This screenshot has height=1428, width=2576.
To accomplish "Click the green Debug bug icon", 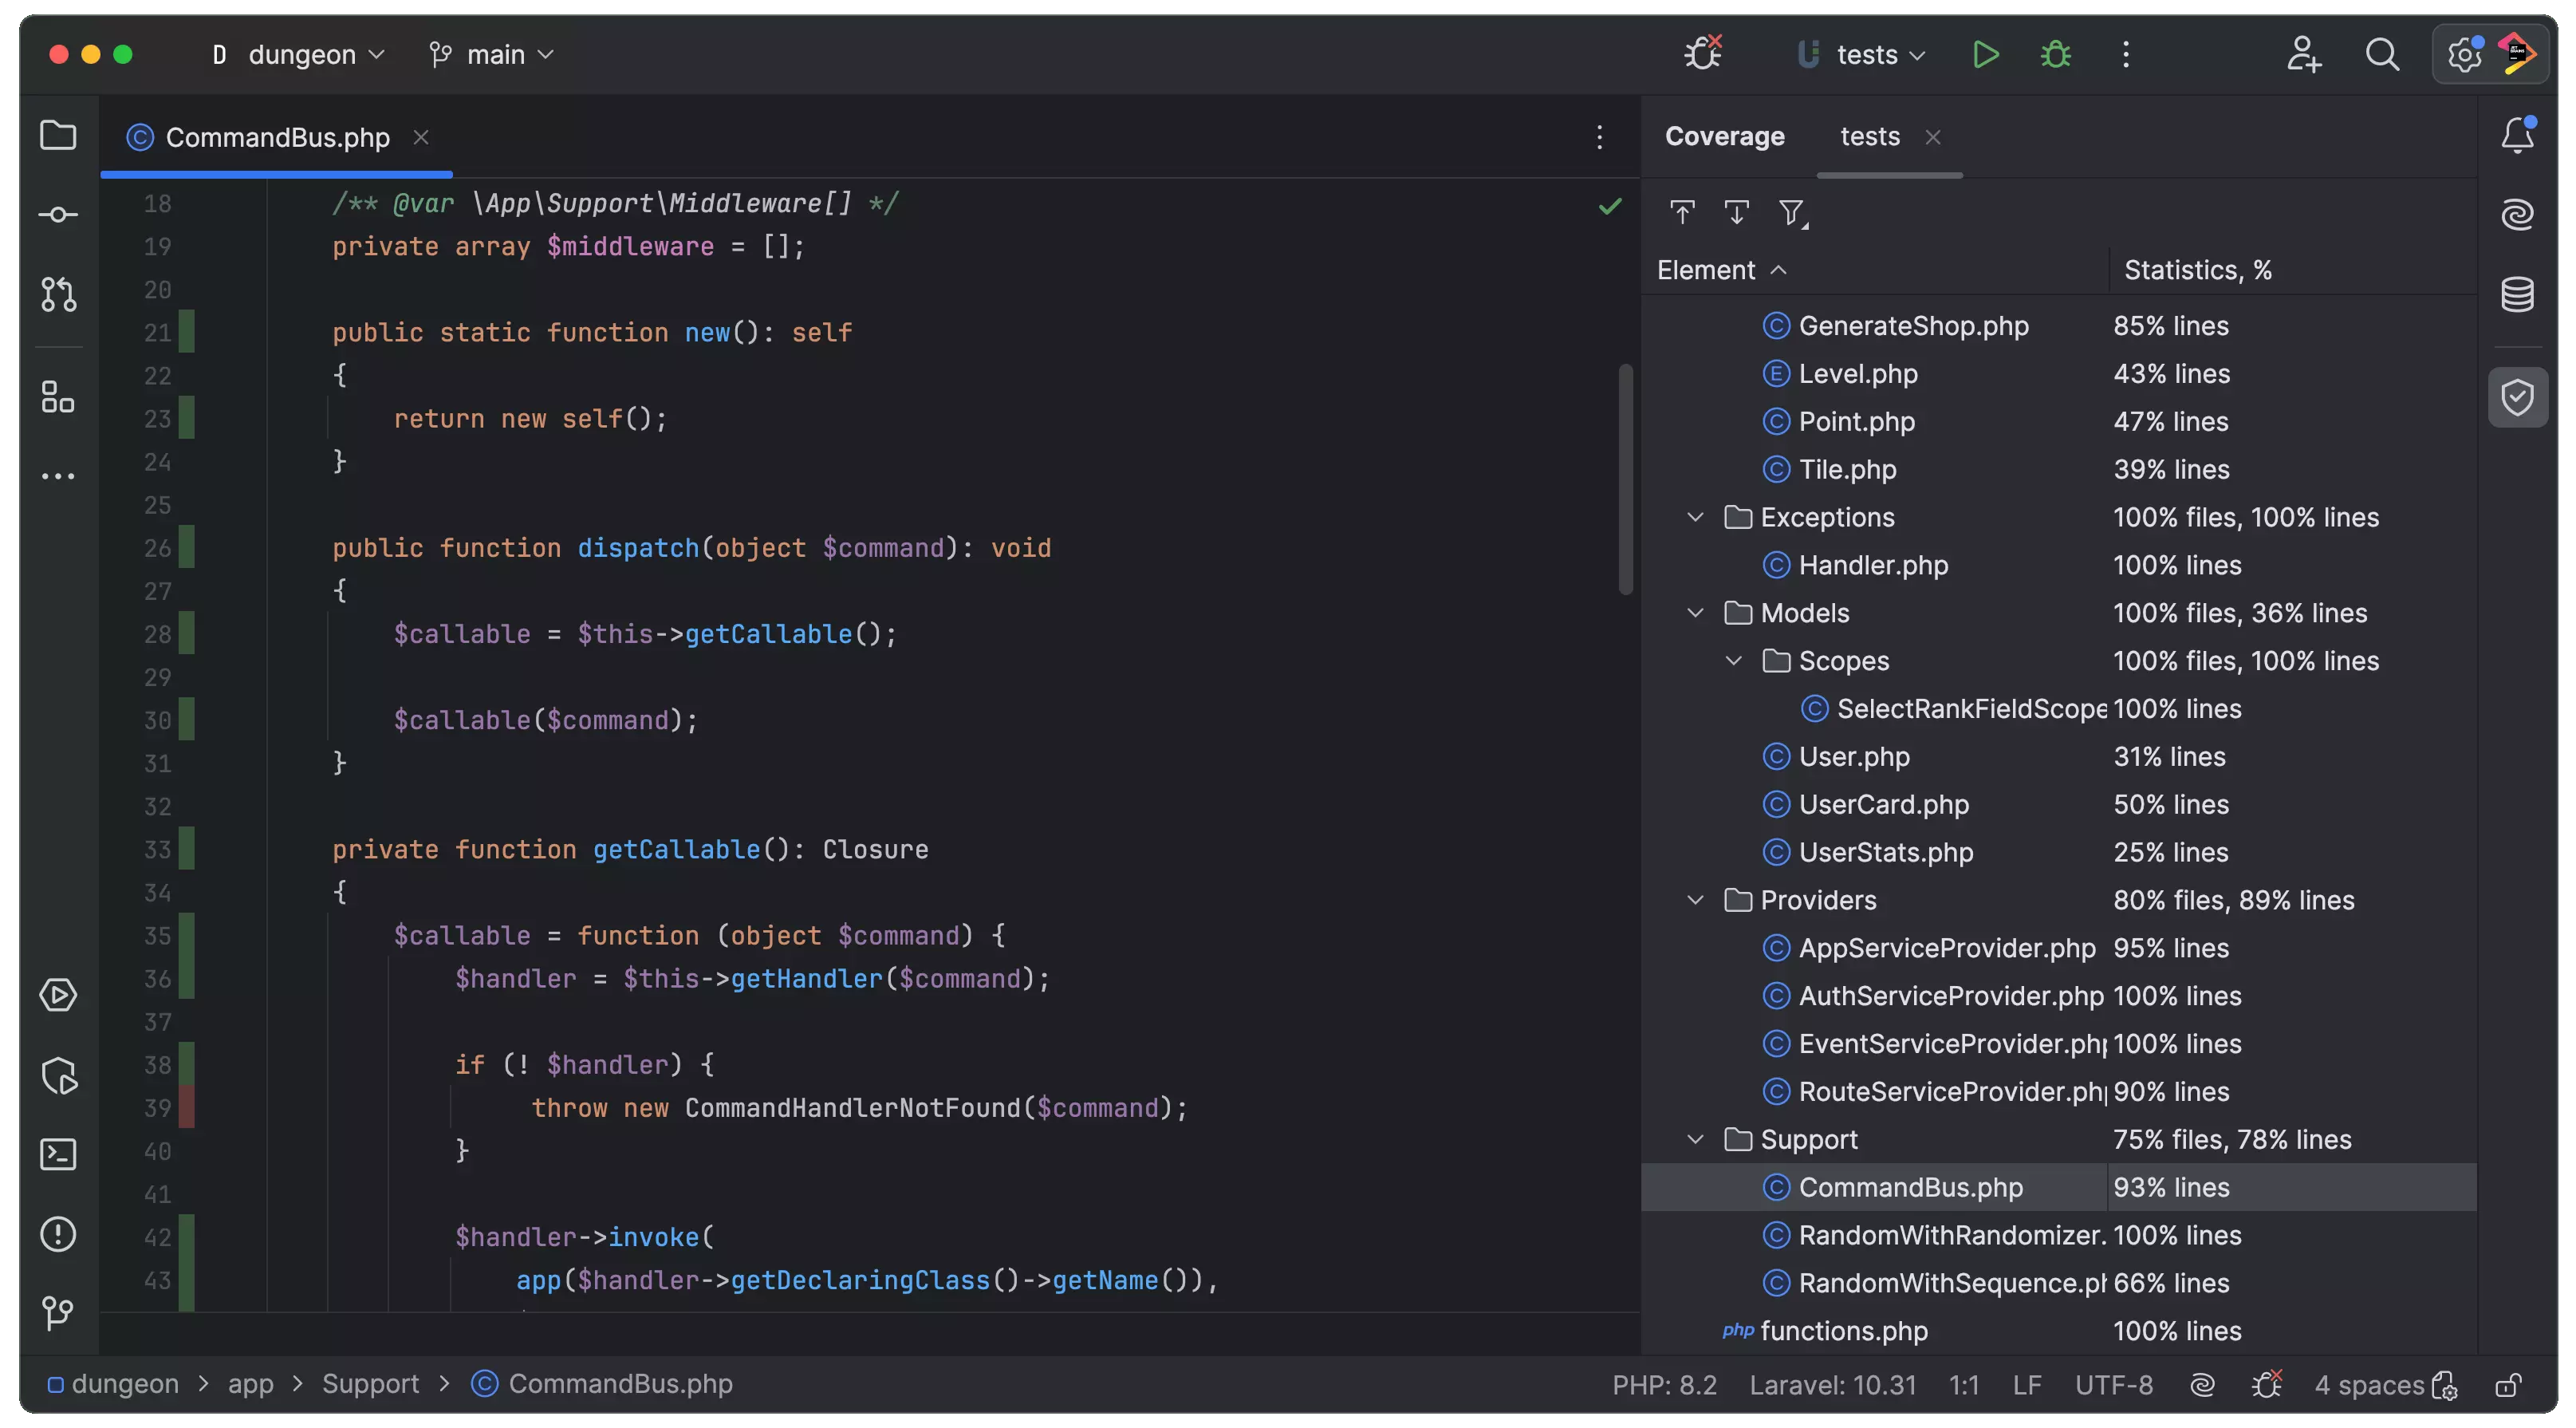I will coord(2056,54).
